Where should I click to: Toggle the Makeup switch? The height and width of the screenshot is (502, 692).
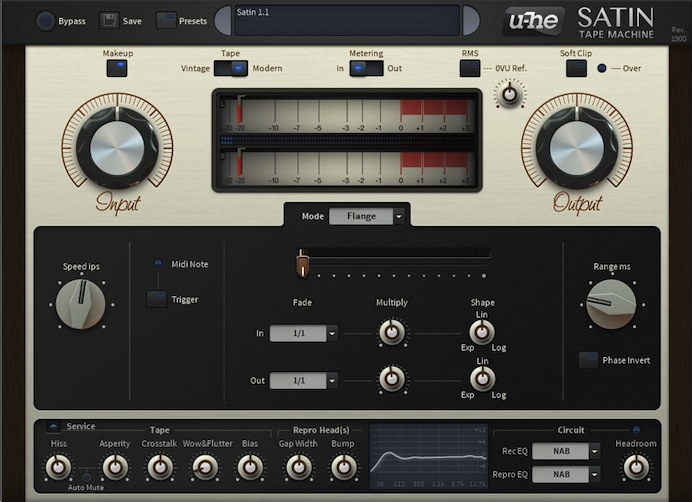point(117,68)
